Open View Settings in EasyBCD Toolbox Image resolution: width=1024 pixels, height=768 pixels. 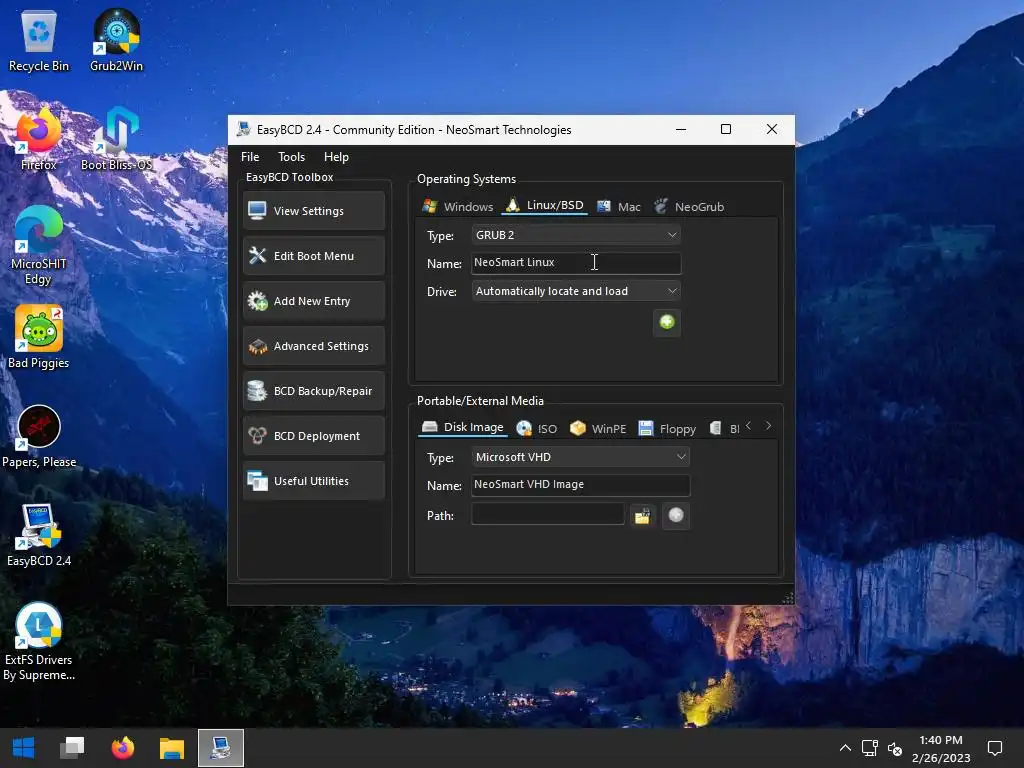click(x=313, y=211)
